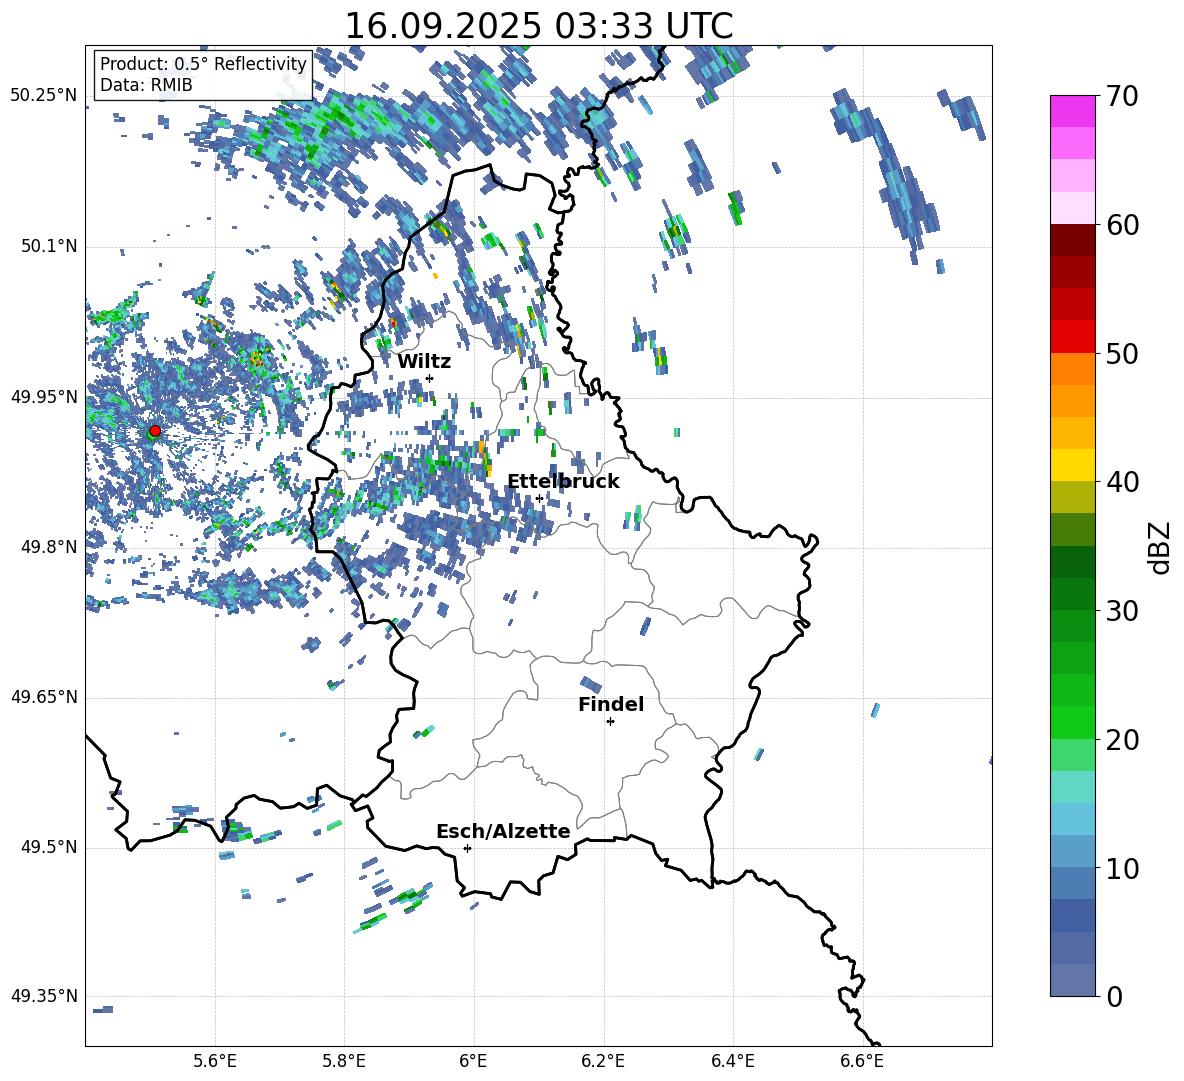This screenshot has width=1184, height=1081.
Task: Click the 5.8°E longitude label
Action: tap(344, 1062)
